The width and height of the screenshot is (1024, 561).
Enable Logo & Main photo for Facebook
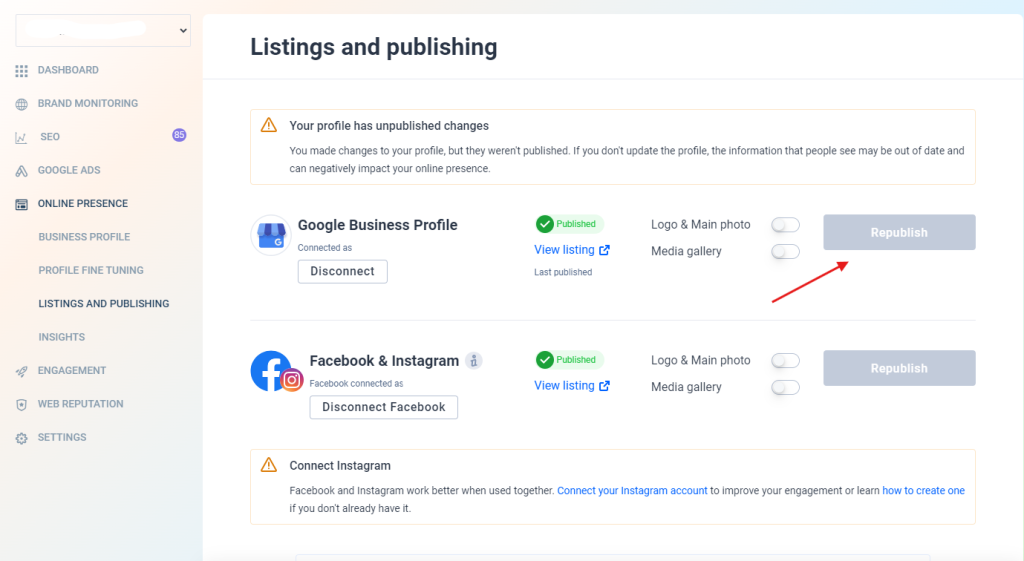786,361
